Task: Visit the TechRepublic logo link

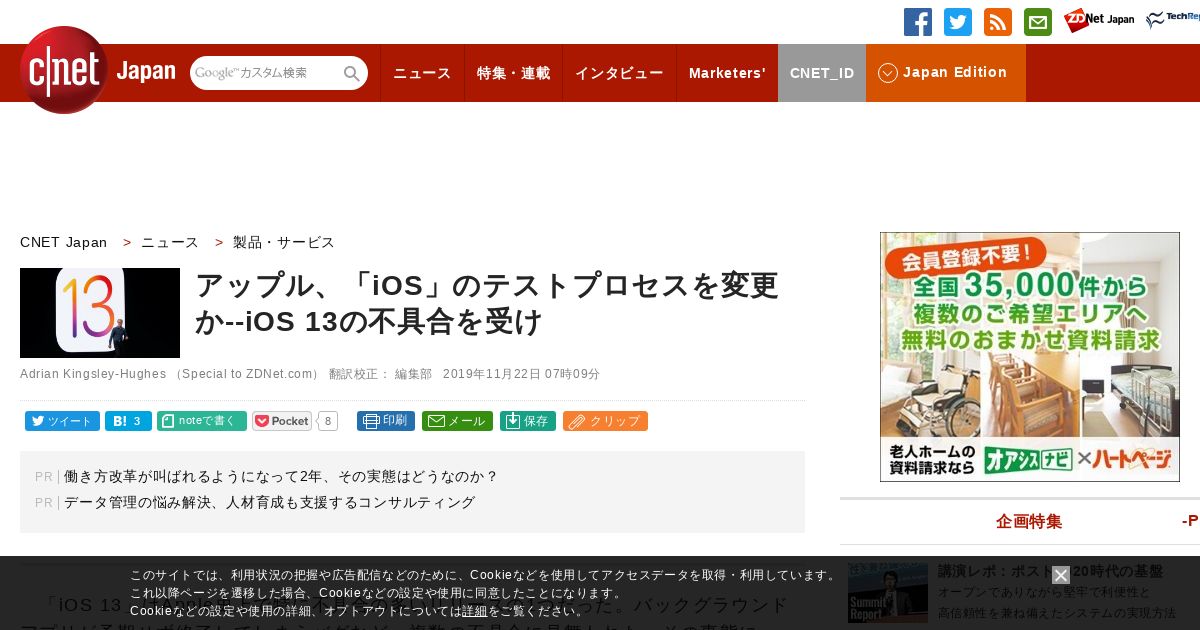Action: pos(1173,20)
